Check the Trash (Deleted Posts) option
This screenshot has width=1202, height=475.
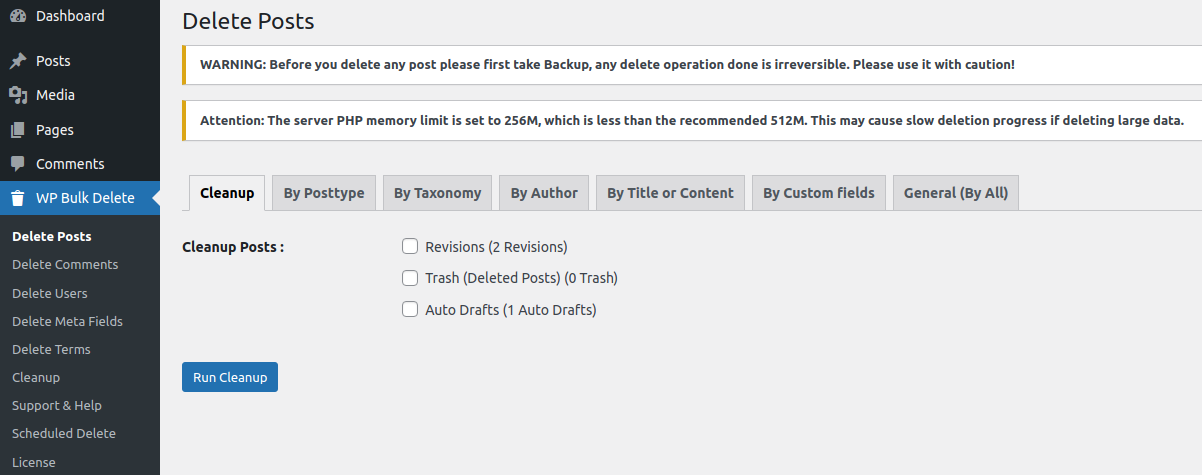tap(410, 278)
